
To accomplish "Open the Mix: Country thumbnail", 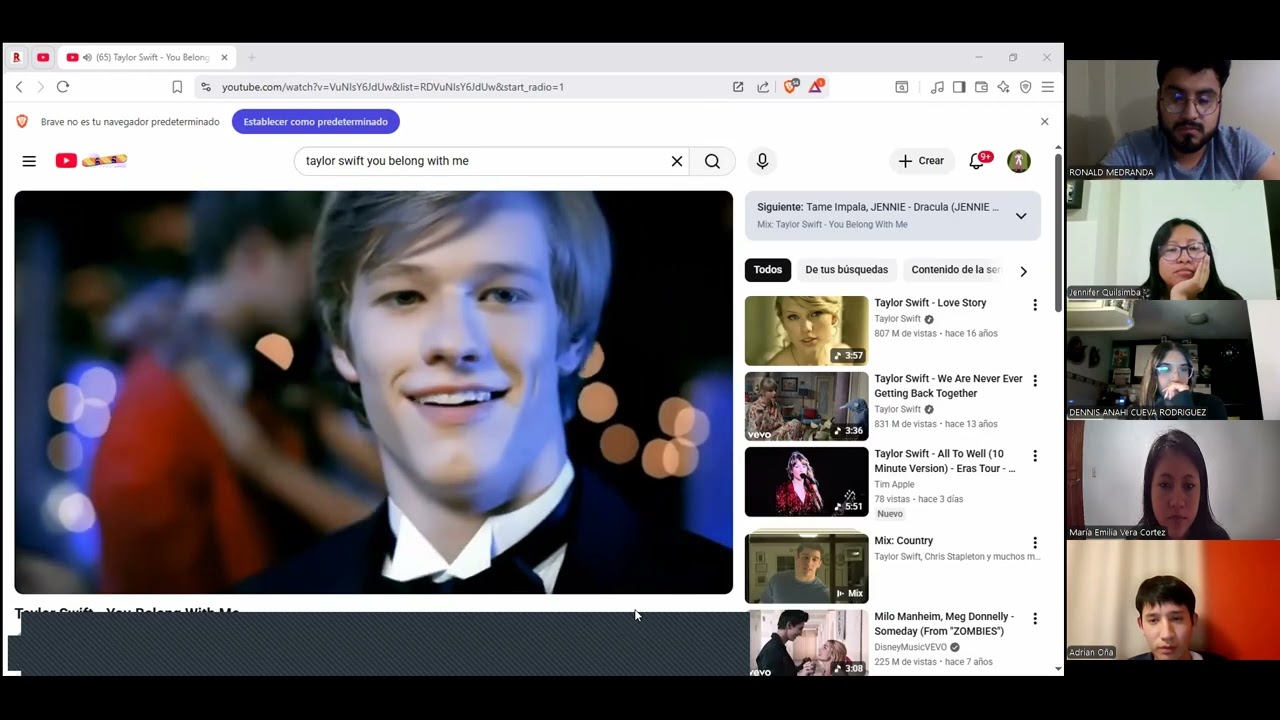I will click(x=807, y=568).
